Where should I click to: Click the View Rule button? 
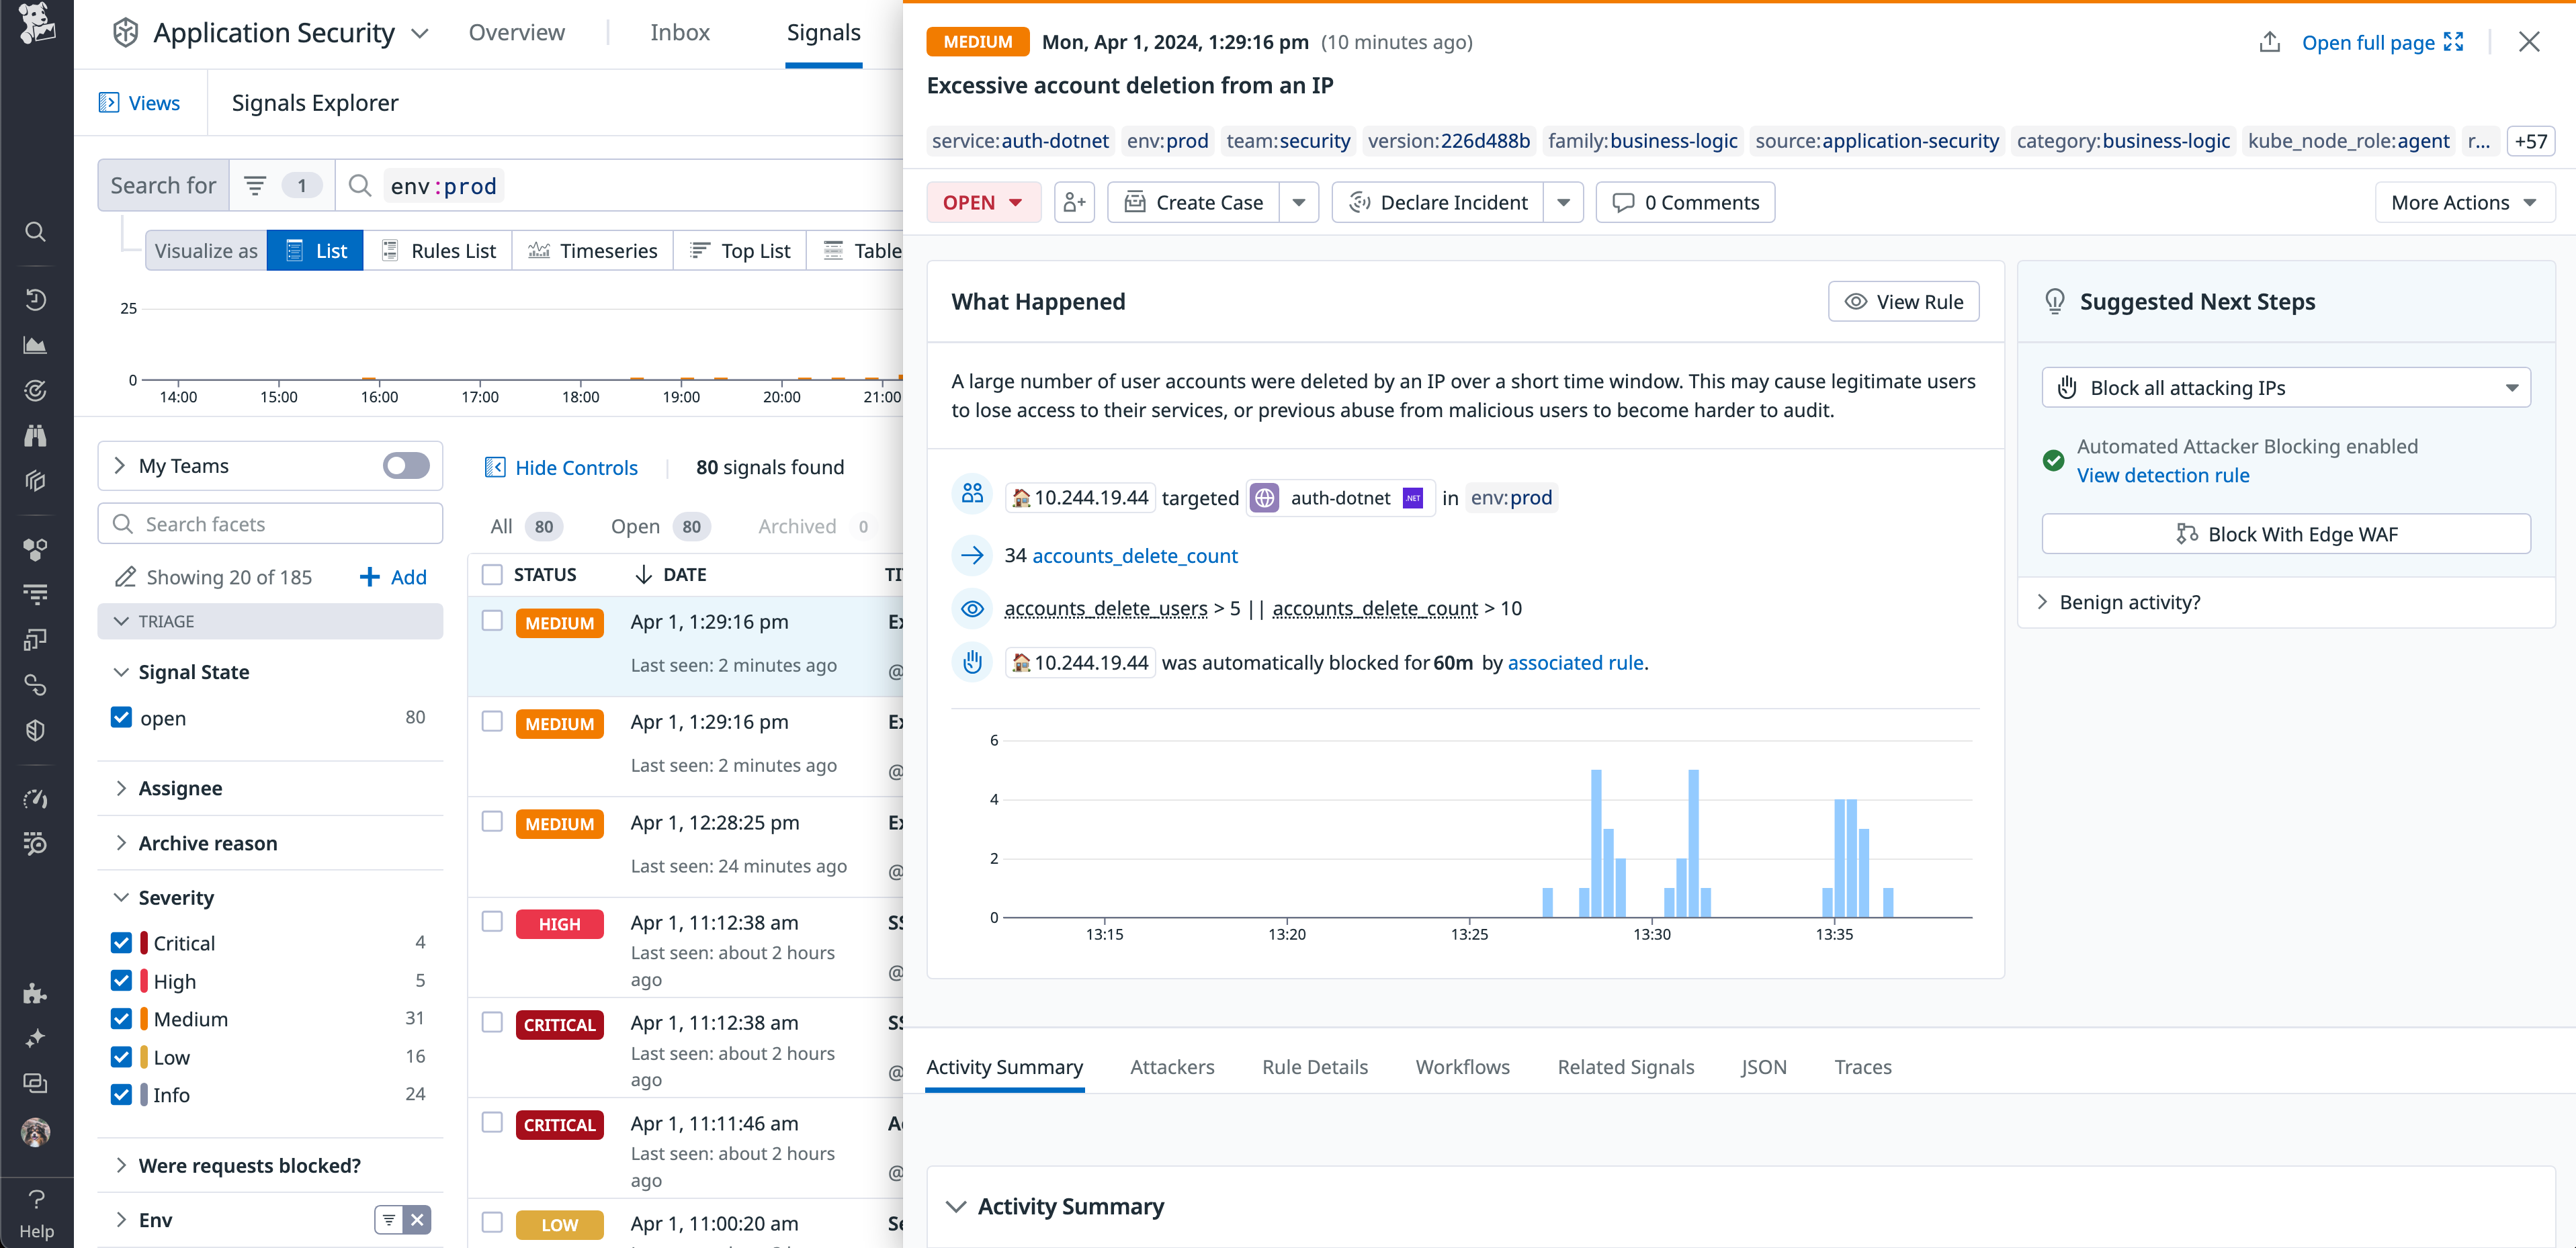click(1903, 301)
